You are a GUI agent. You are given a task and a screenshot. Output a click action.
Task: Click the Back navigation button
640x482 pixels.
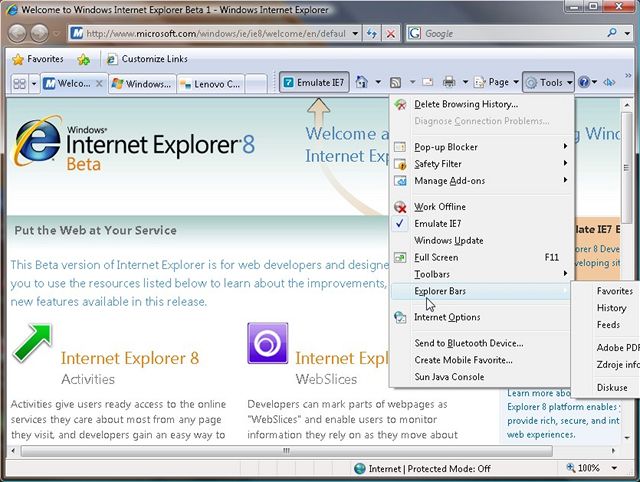click(x=17, y=33)
